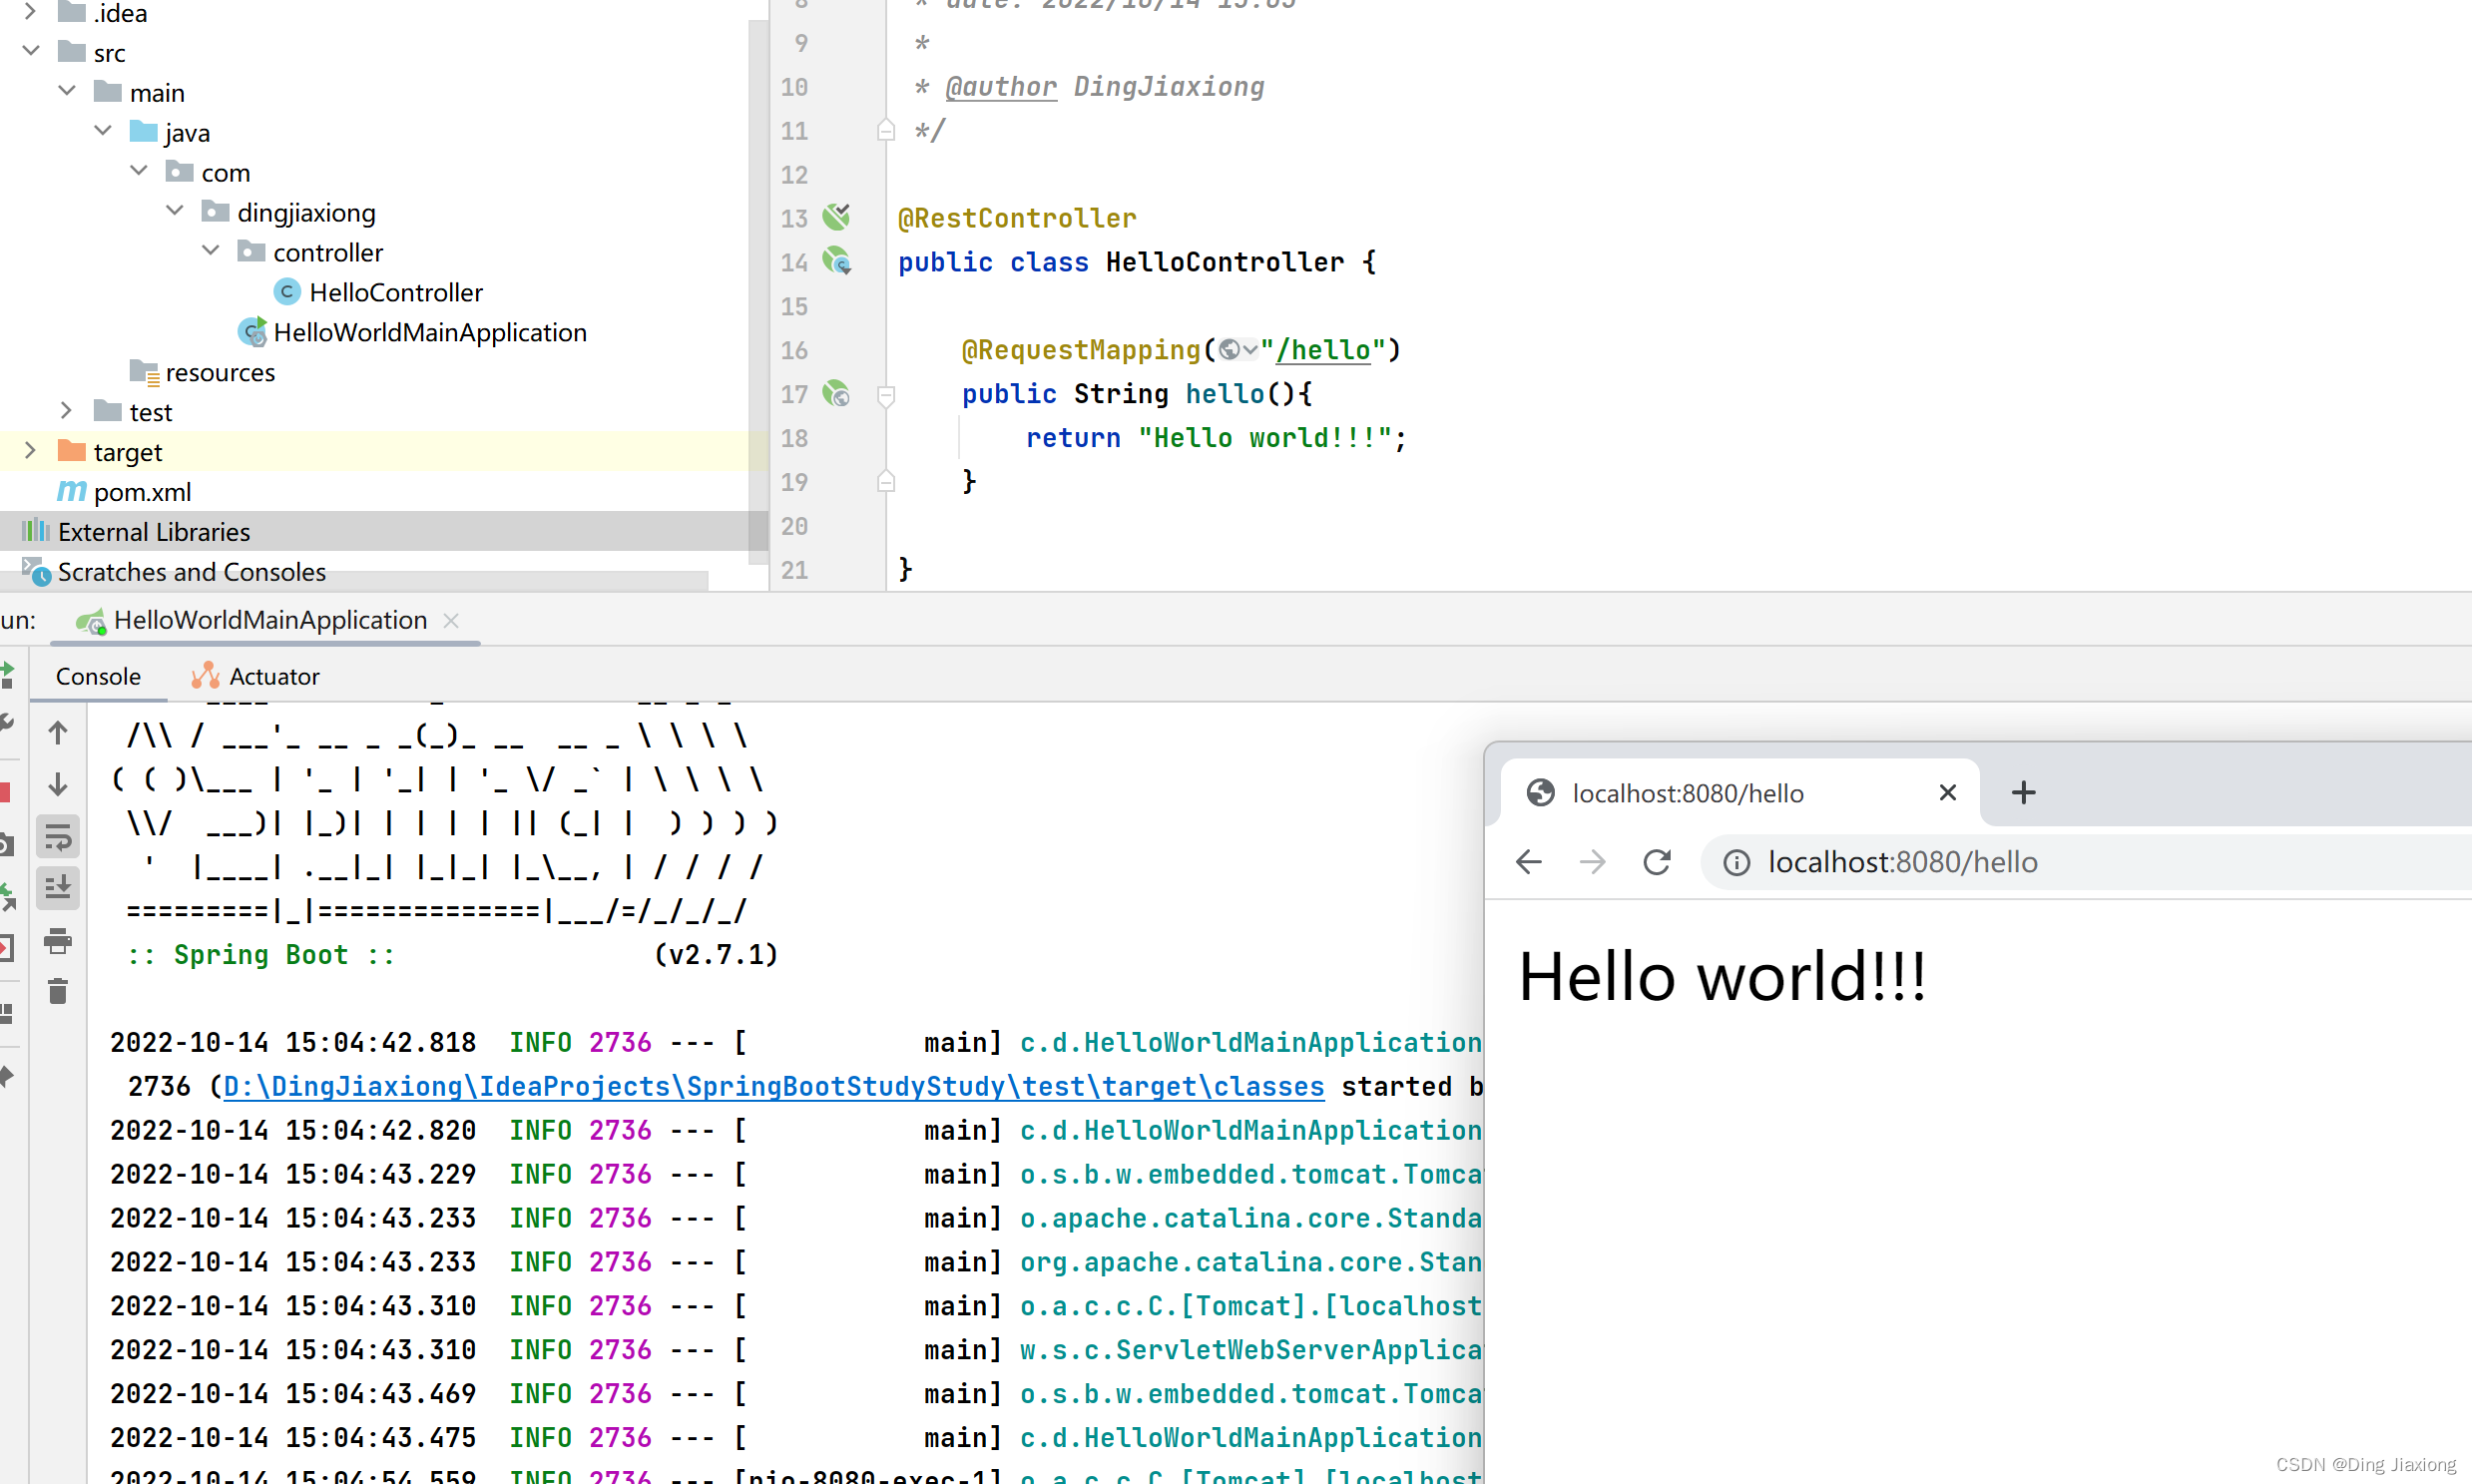2472x1484 pixels.
Task: Click the class icon beside HelloController
Action: coord(287,292)
